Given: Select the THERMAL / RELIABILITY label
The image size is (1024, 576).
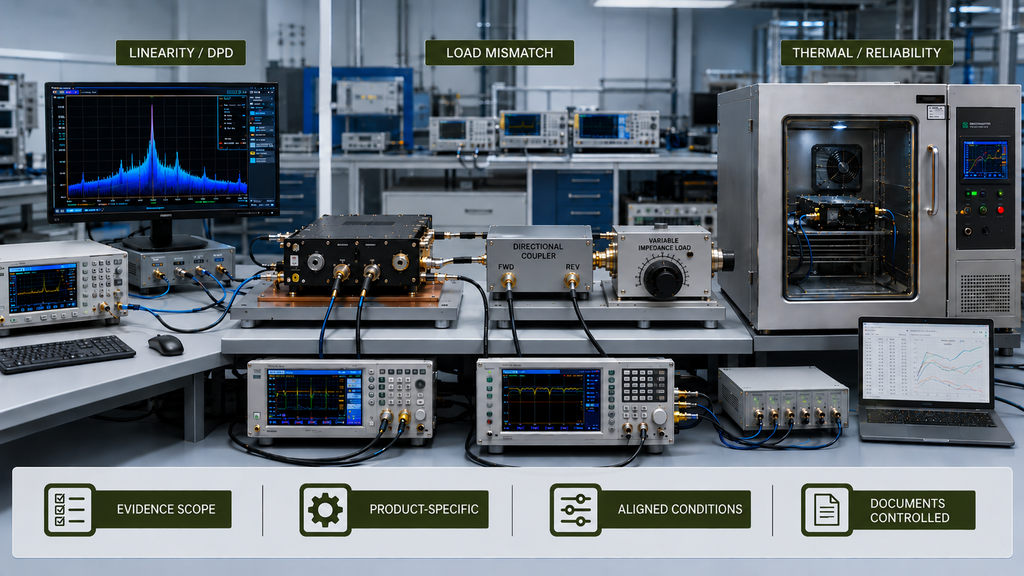Looking at the screenshot, I should click(867, 53).
